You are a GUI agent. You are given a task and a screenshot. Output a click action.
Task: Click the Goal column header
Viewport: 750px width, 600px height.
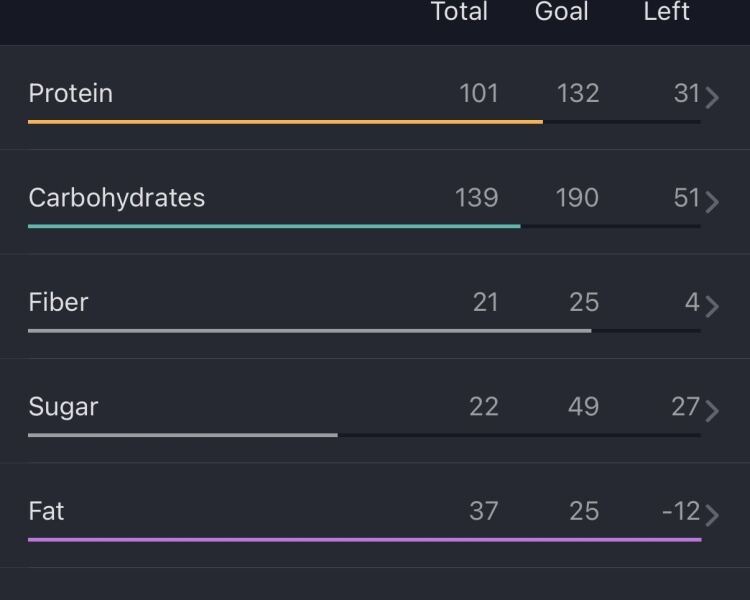[x=562, y=12]
